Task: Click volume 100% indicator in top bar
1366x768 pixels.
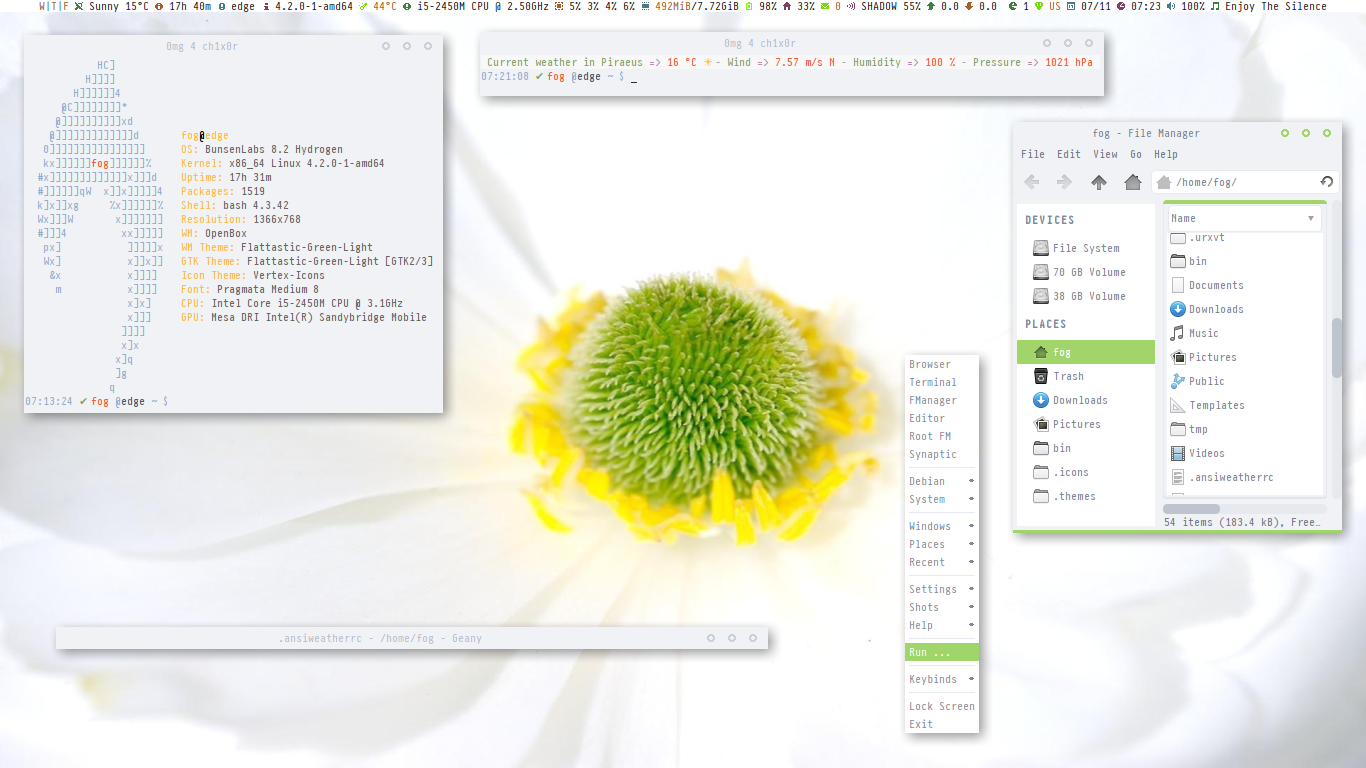Action: 1185,6
